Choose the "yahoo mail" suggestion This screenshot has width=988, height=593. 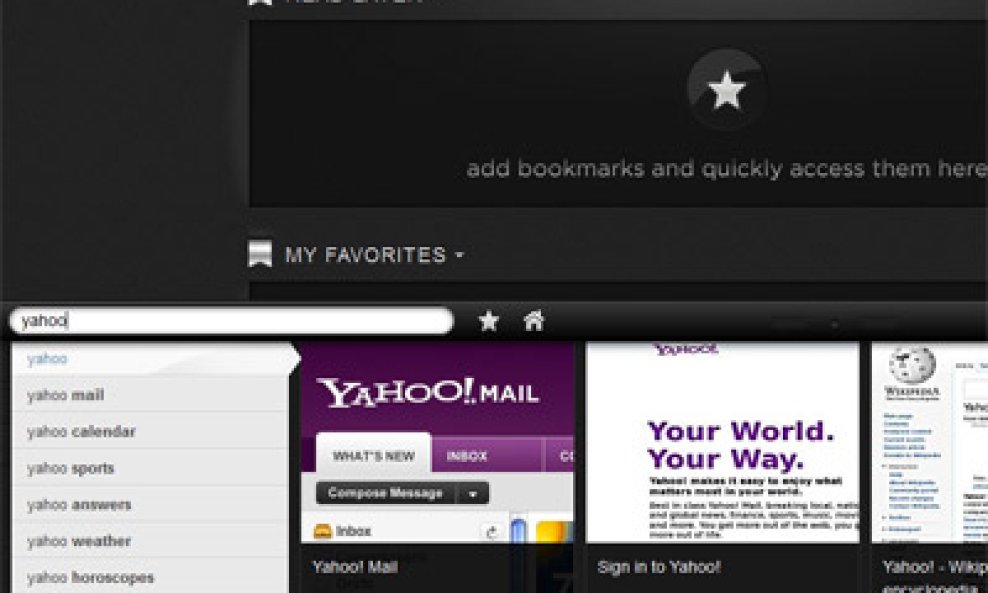click(x=150, y=395)
